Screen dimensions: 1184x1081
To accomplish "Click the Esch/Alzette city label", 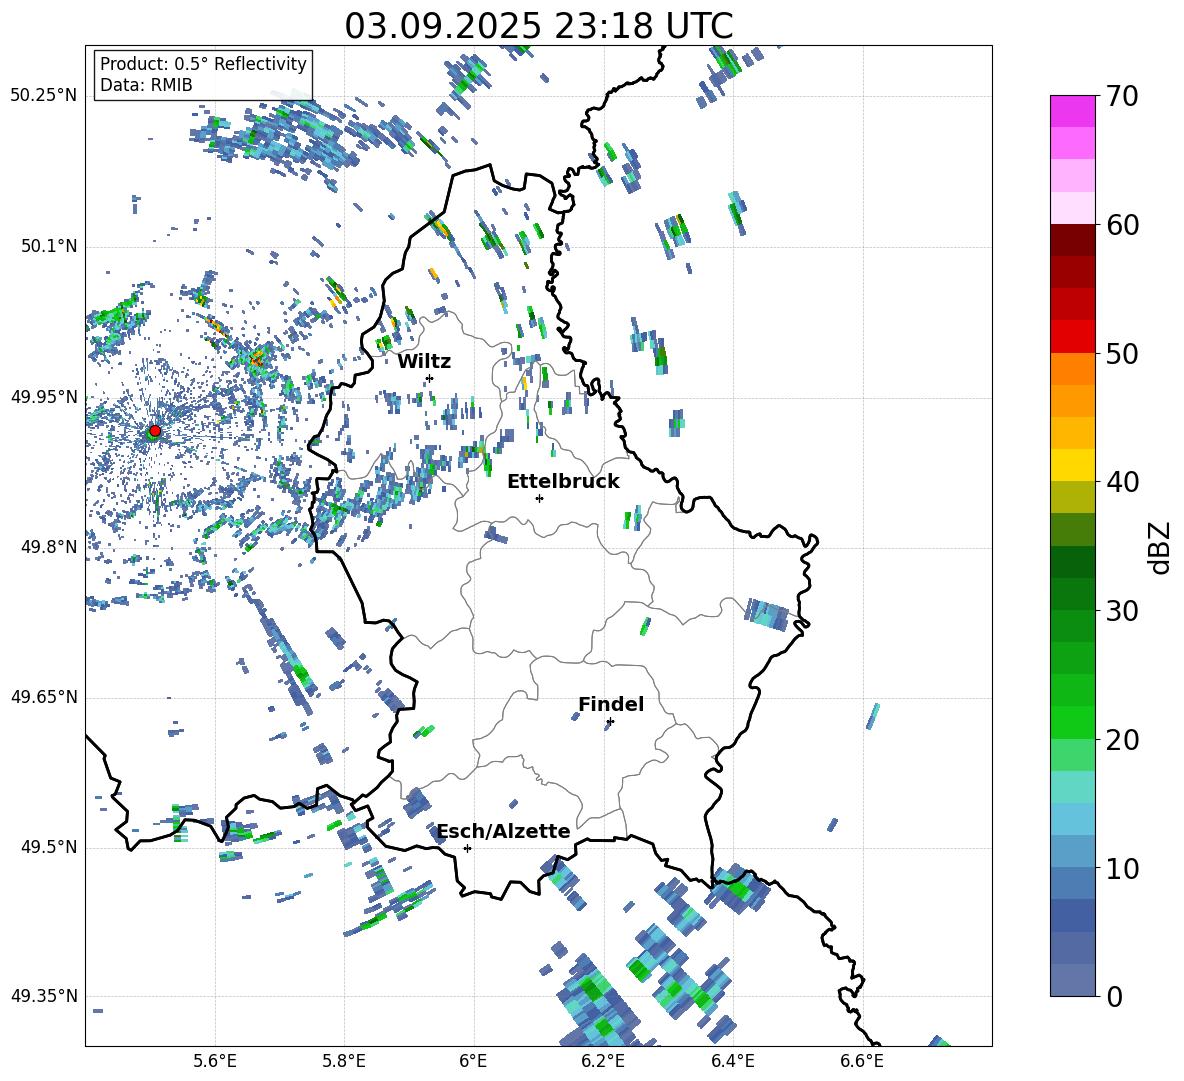I will click(x=504, y=831).
